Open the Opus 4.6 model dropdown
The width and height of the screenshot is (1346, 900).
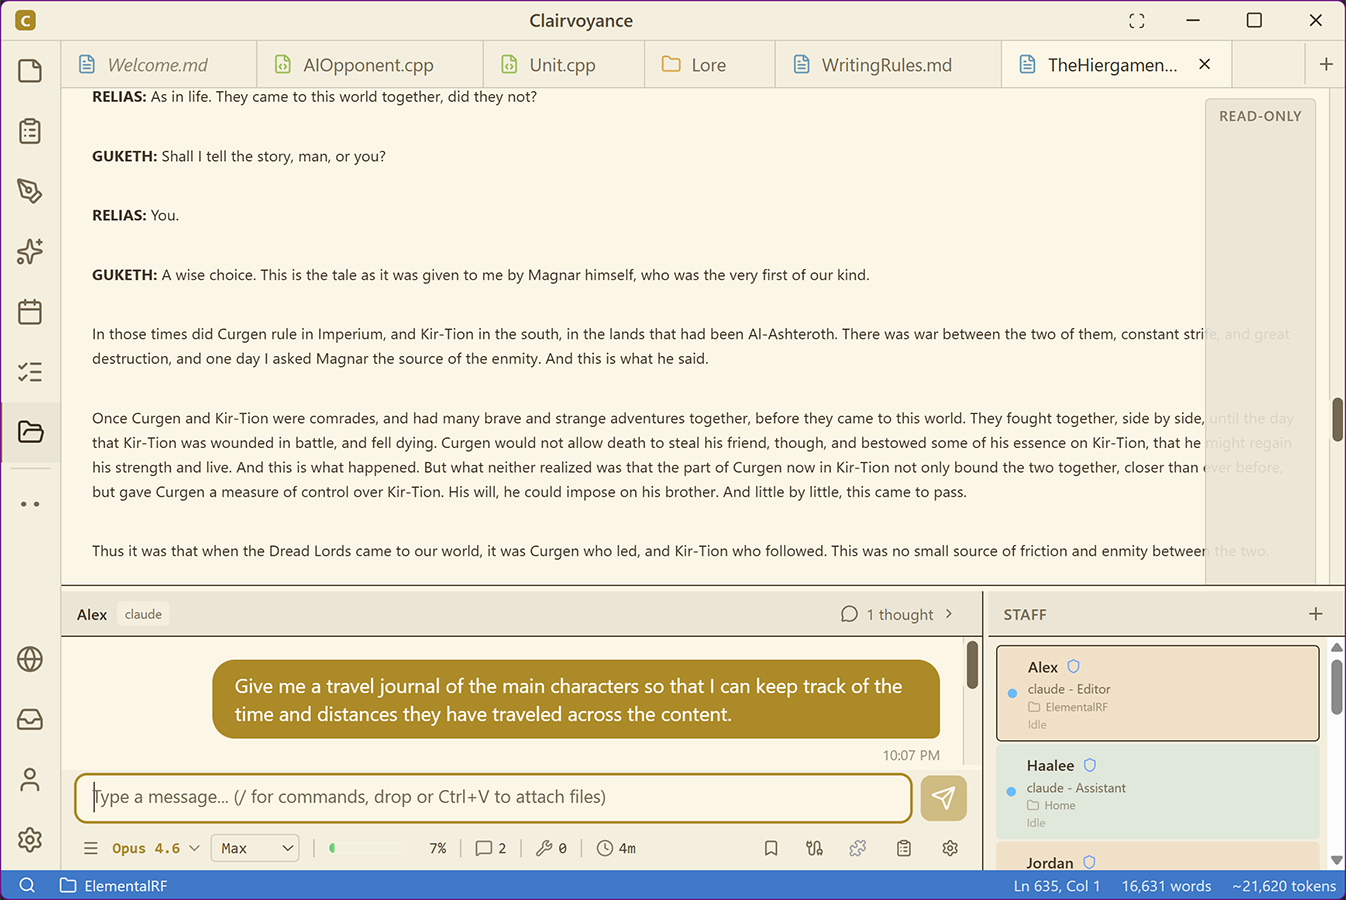pos(155,848)
